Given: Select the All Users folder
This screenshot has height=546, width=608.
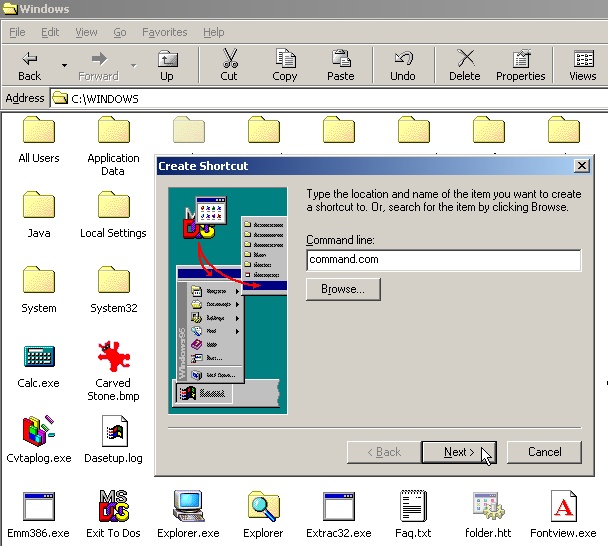Looking at the screenshot, I should click(39, 140).
